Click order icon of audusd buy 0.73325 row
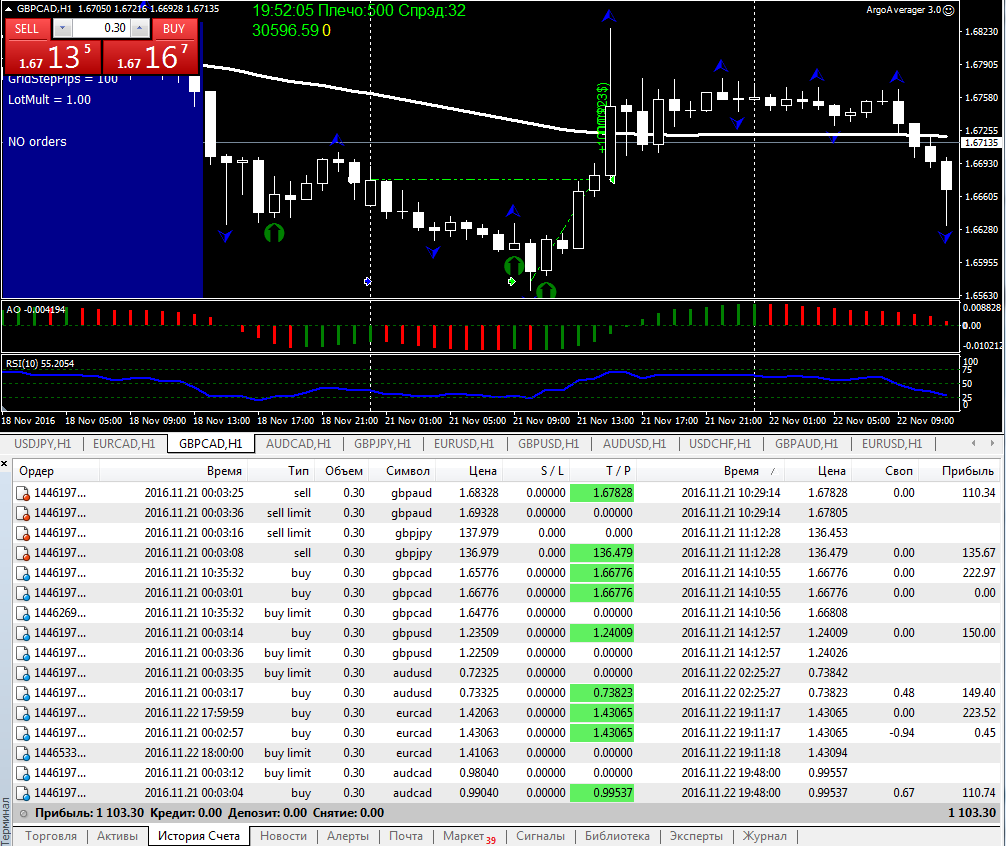 point(22,693)
